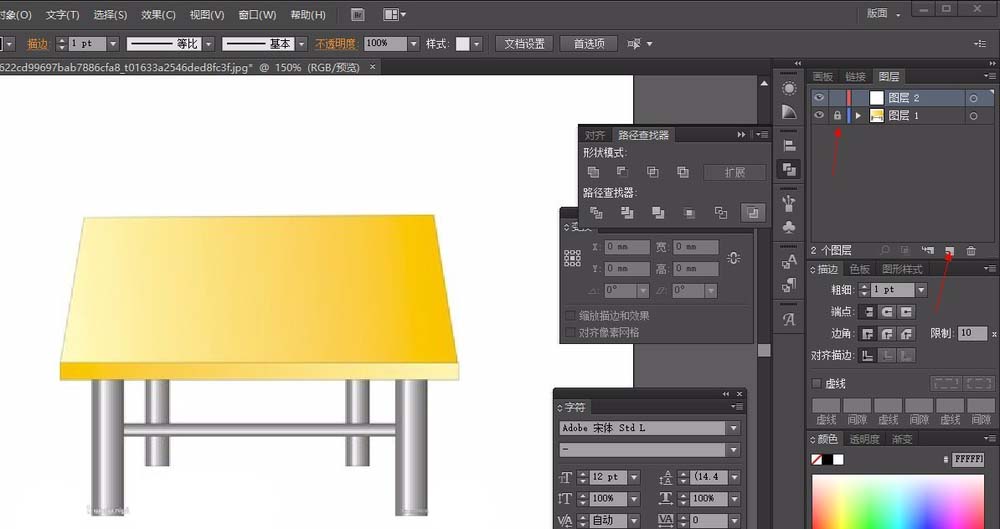Open the 基本 brush definition dropdown
The height and width of the screenshot is (529, 1000).
pos(302,44)
